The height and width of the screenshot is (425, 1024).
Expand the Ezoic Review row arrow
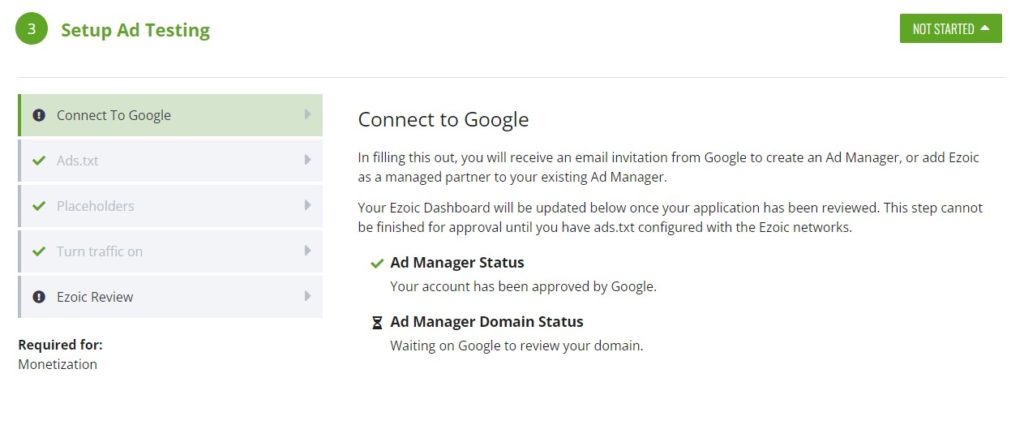click(308, 296)
